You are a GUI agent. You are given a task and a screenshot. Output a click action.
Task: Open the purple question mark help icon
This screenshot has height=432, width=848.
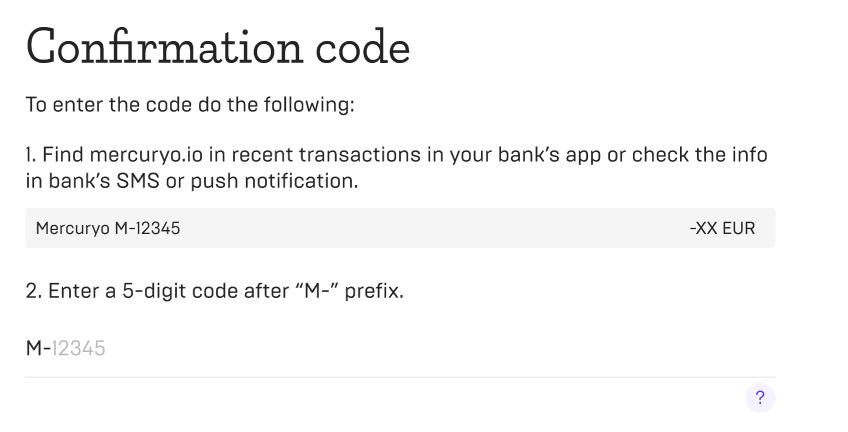[760, 398]
